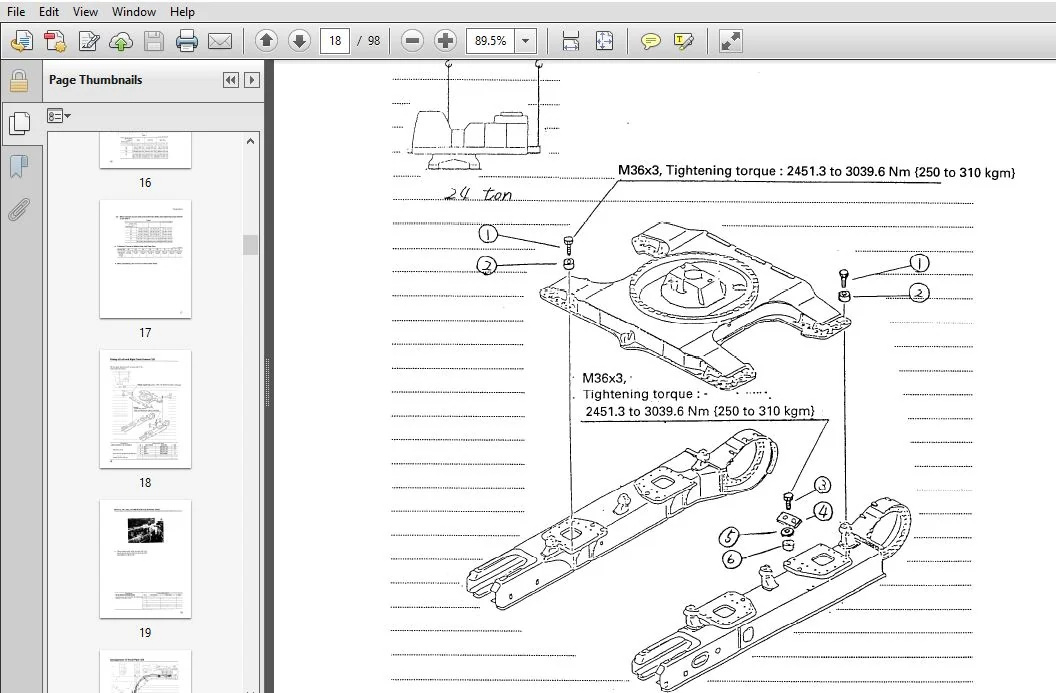
Task: Open the Help menu
Action: 182,11
